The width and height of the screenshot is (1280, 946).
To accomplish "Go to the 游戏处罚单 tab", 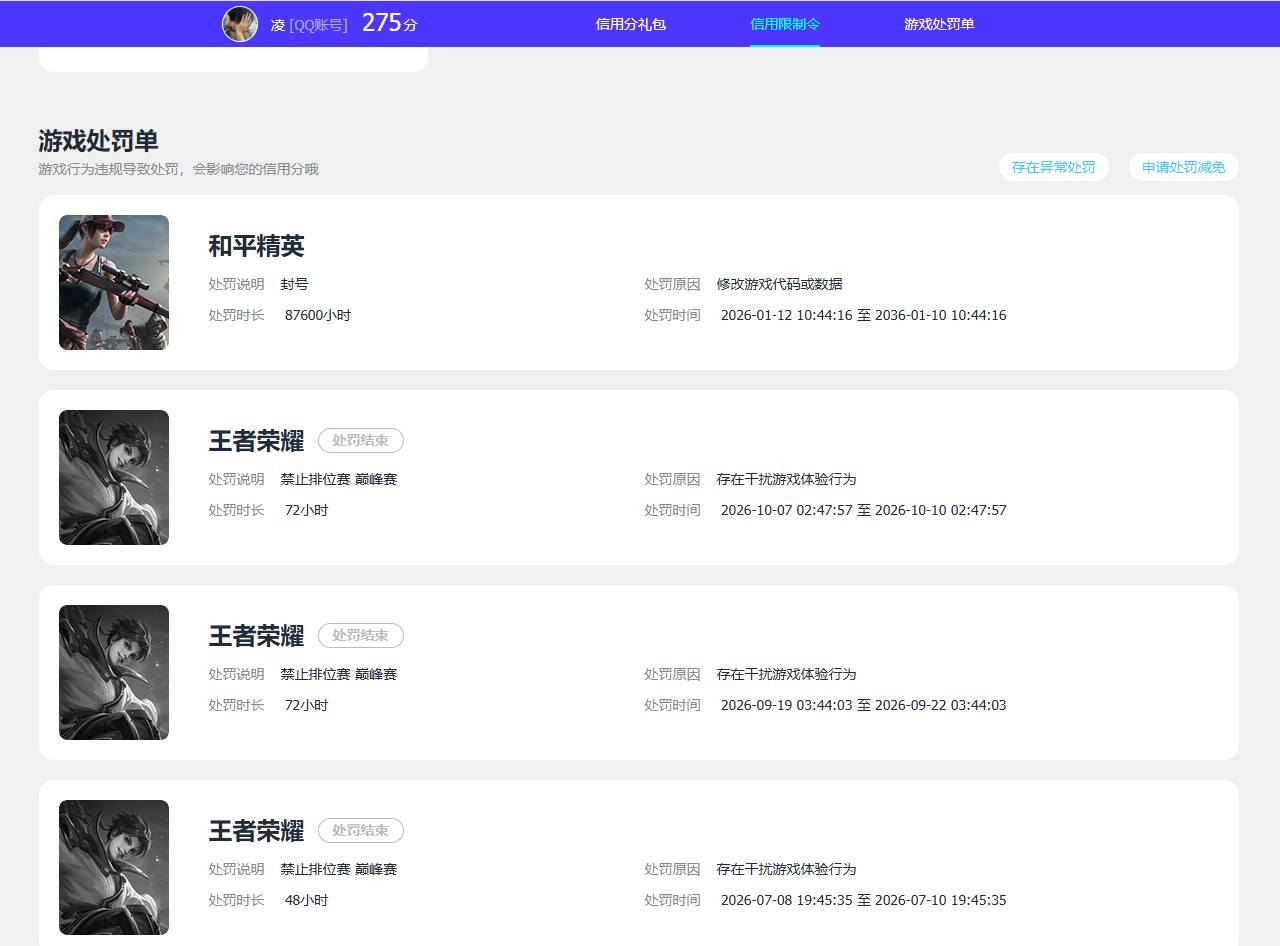I will coord(939,24).
